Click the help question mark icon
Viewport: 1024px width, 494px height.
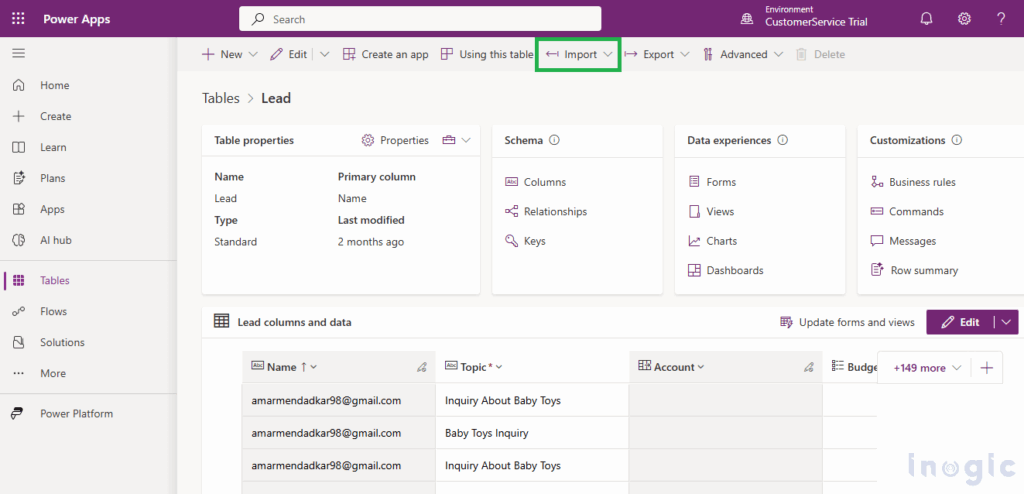click(x=1001, y=19)
